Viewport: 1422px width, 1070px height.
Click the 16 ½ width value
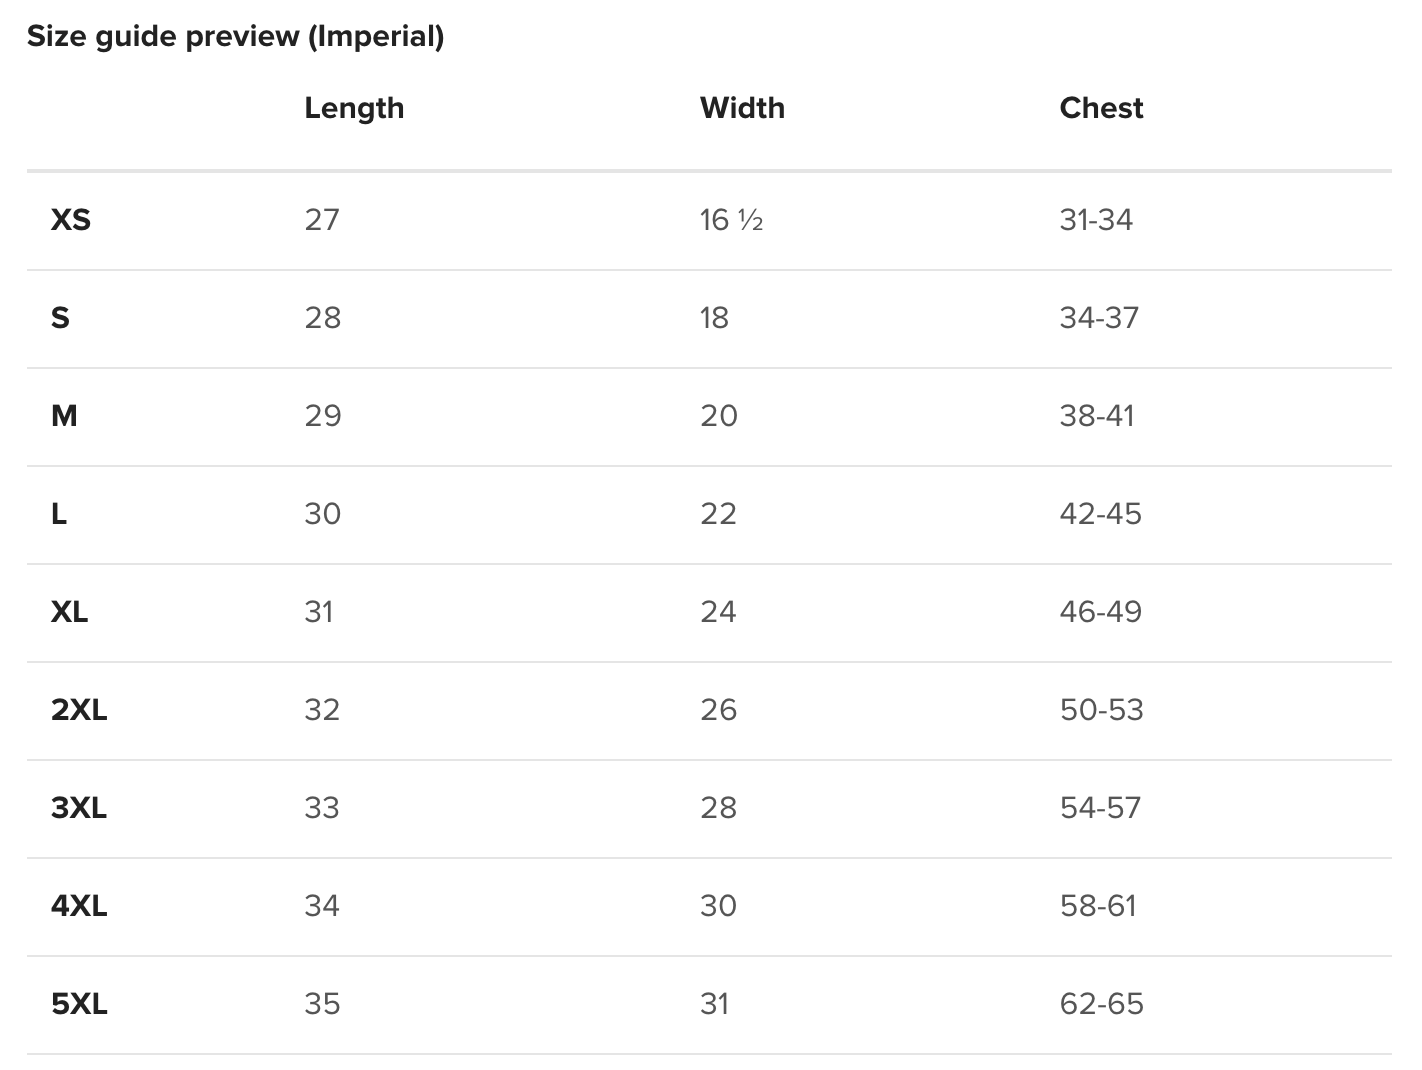731,220
